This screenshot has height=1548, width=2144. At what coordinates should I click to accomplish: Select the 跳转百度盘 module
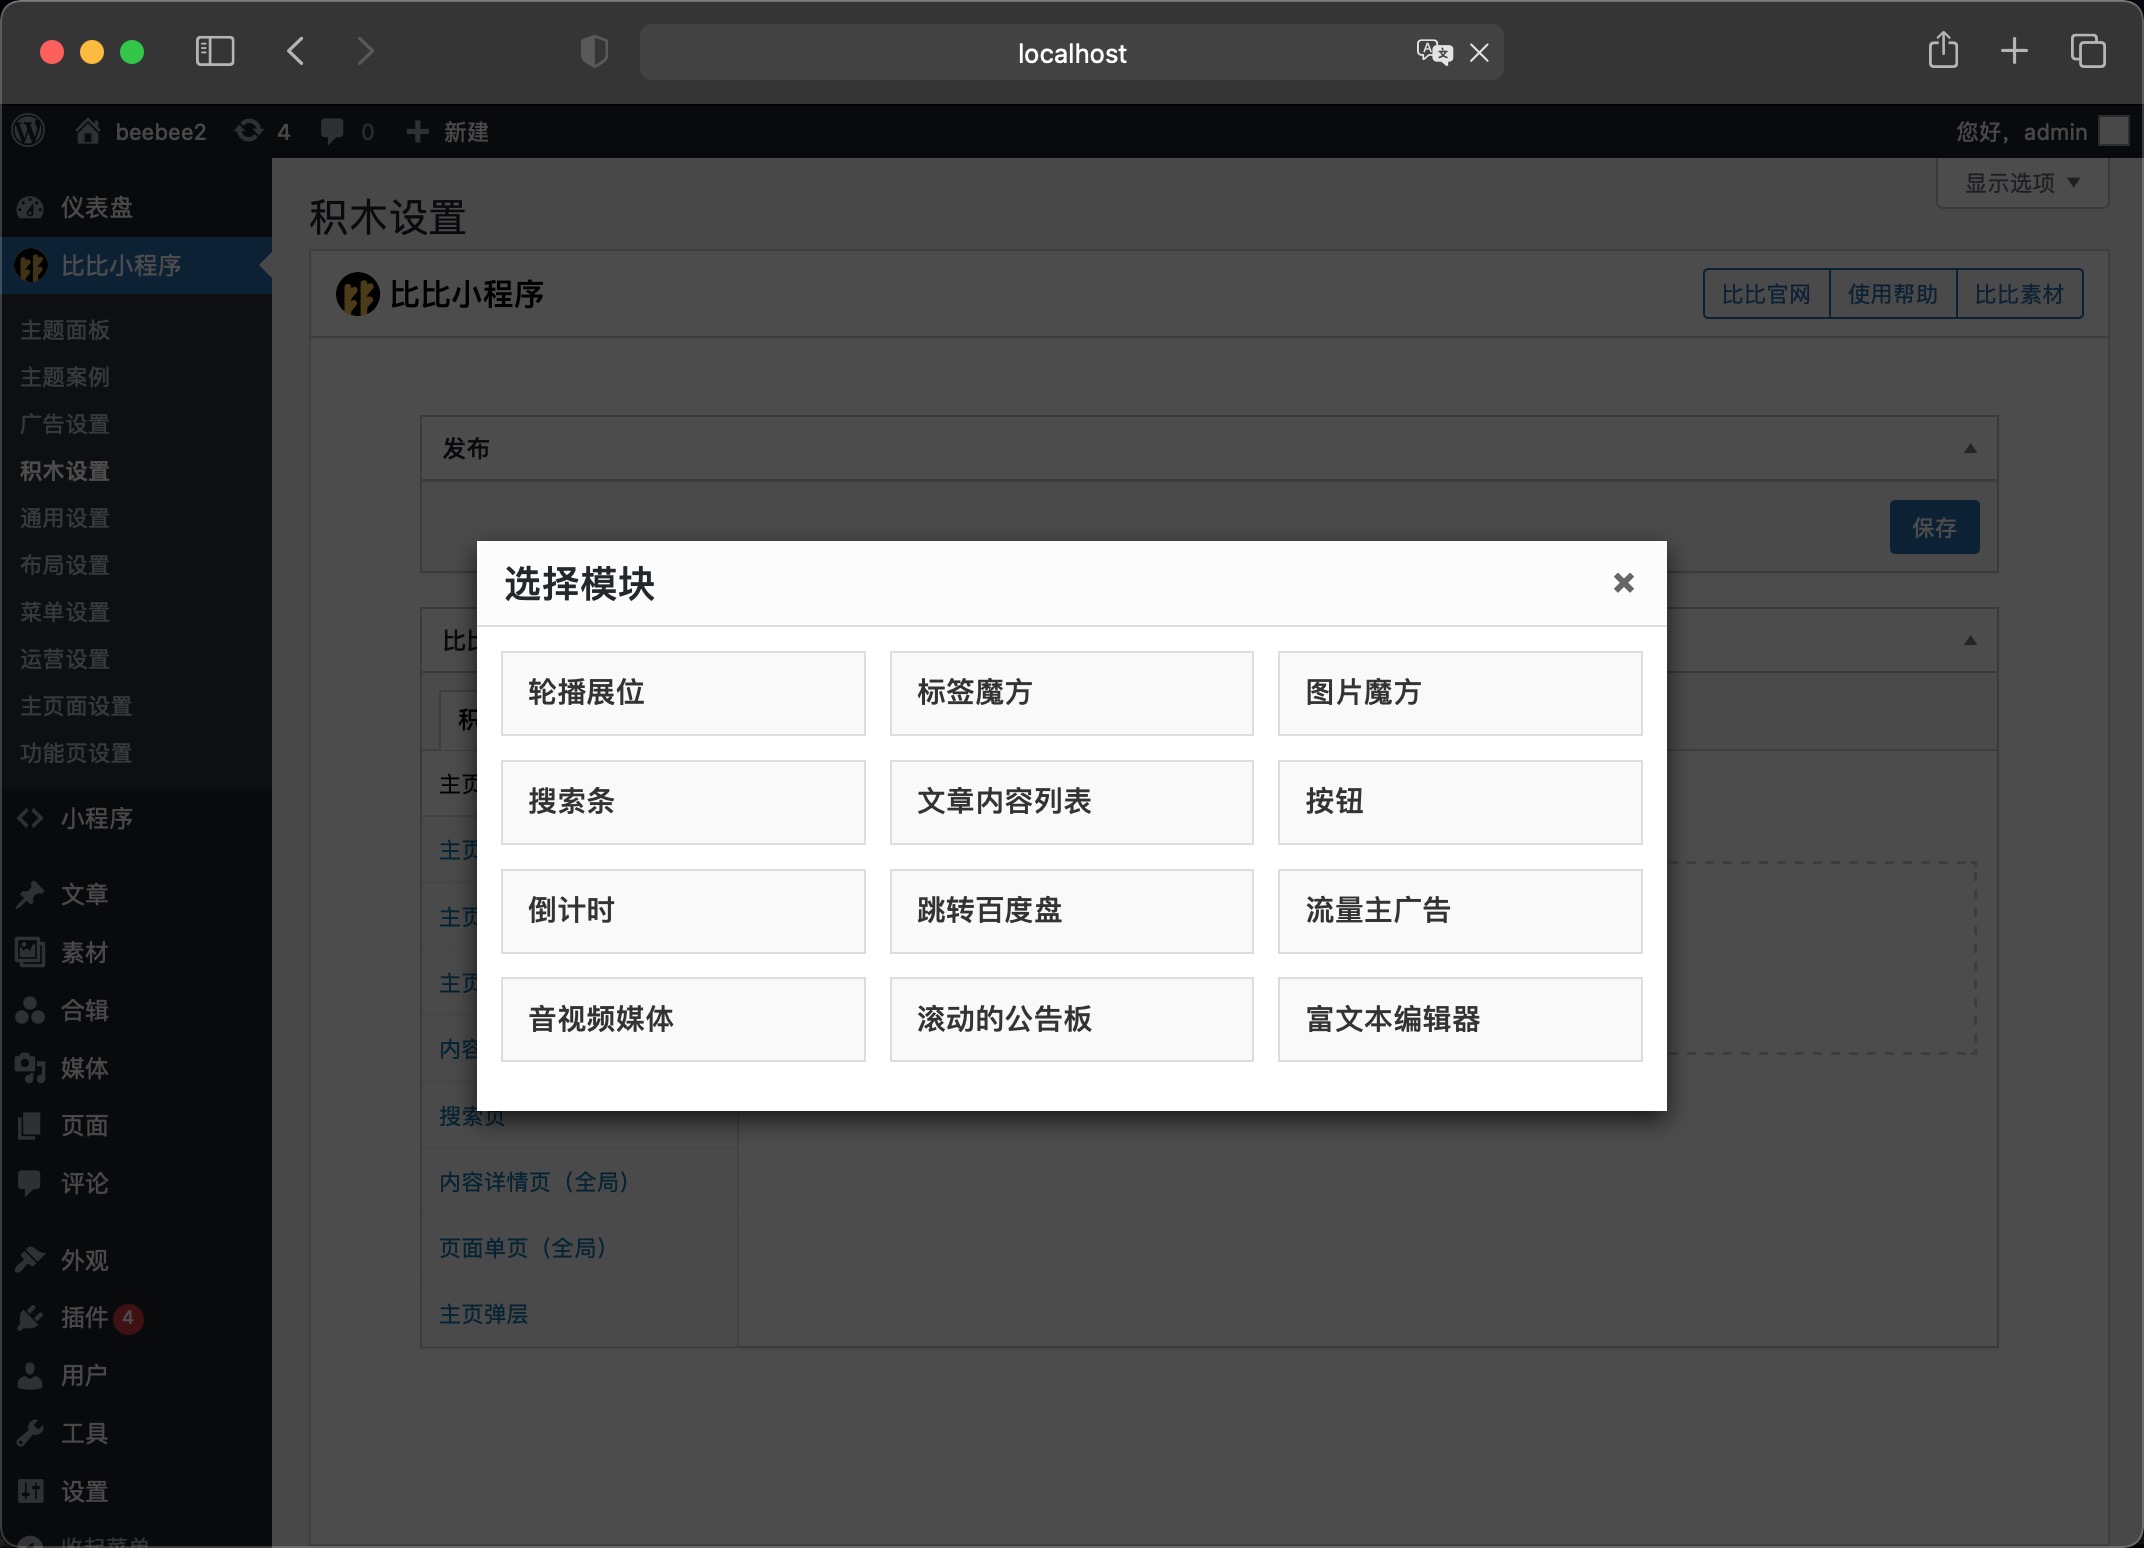(x=1071, y=911)
